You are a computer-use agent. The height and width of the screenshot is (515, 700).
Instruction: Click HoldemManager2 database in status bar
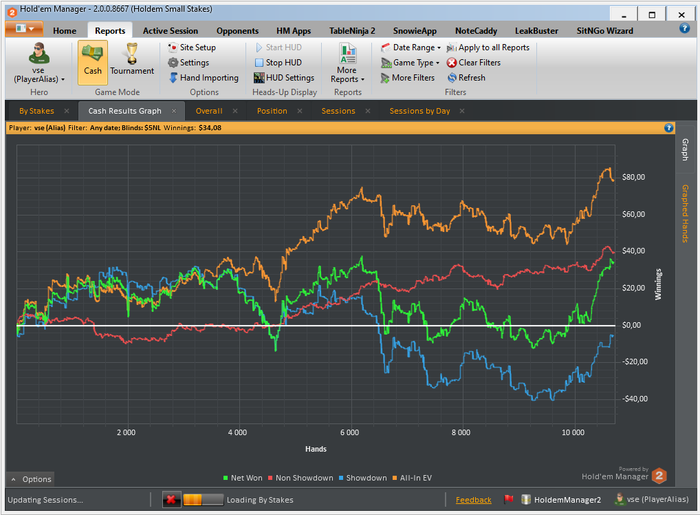[561, 499]
